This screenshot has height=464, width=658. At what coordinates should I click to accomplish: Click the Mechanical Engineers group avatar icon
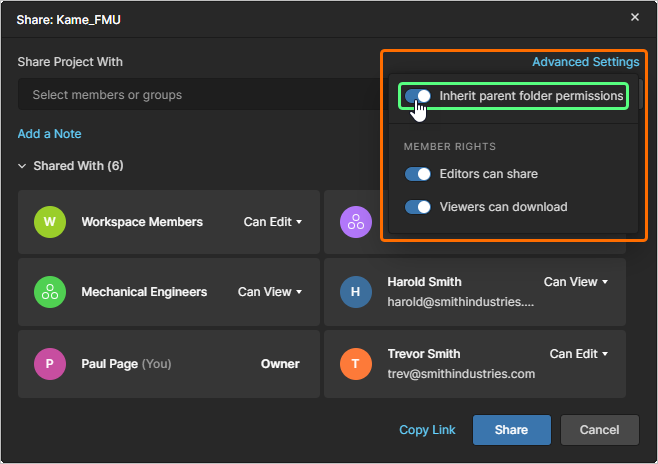[x=49, y=292]
